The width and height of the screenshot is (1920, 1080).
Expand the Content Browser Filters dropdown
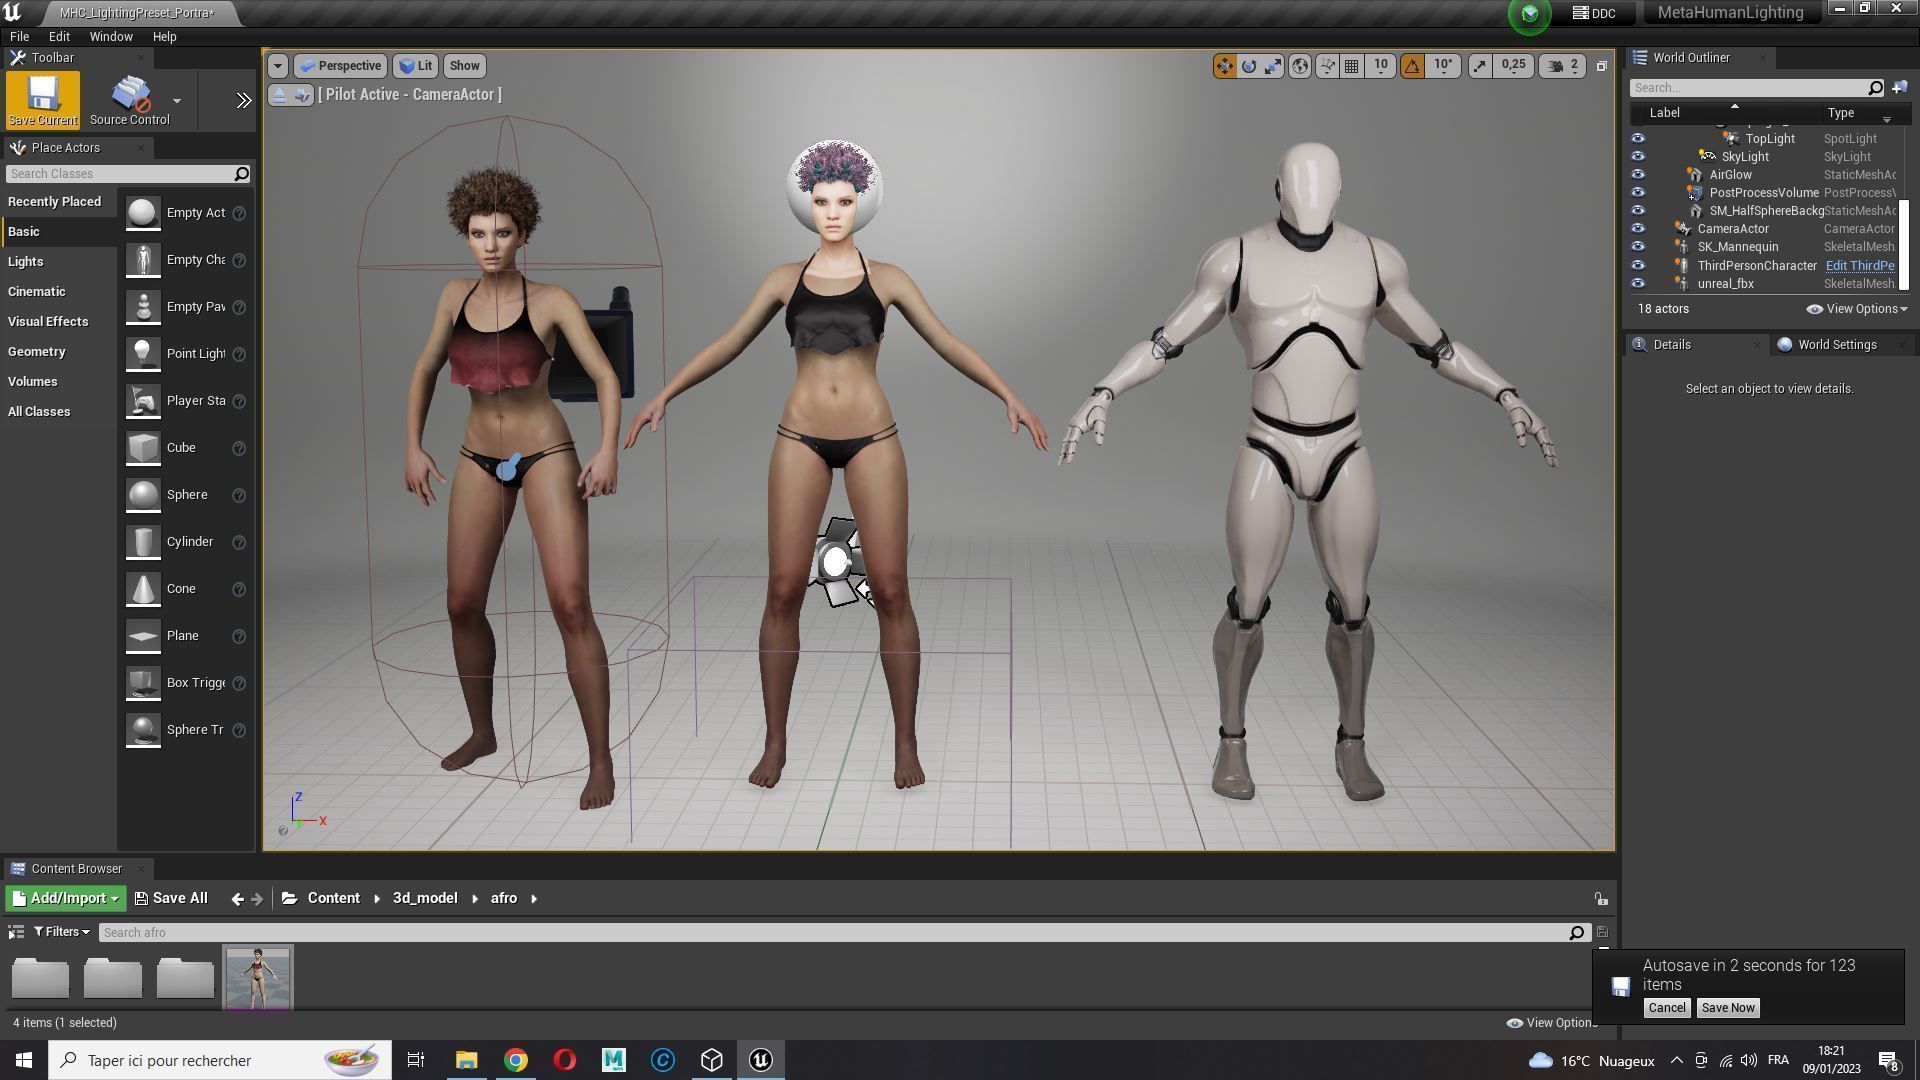point(62,932)
